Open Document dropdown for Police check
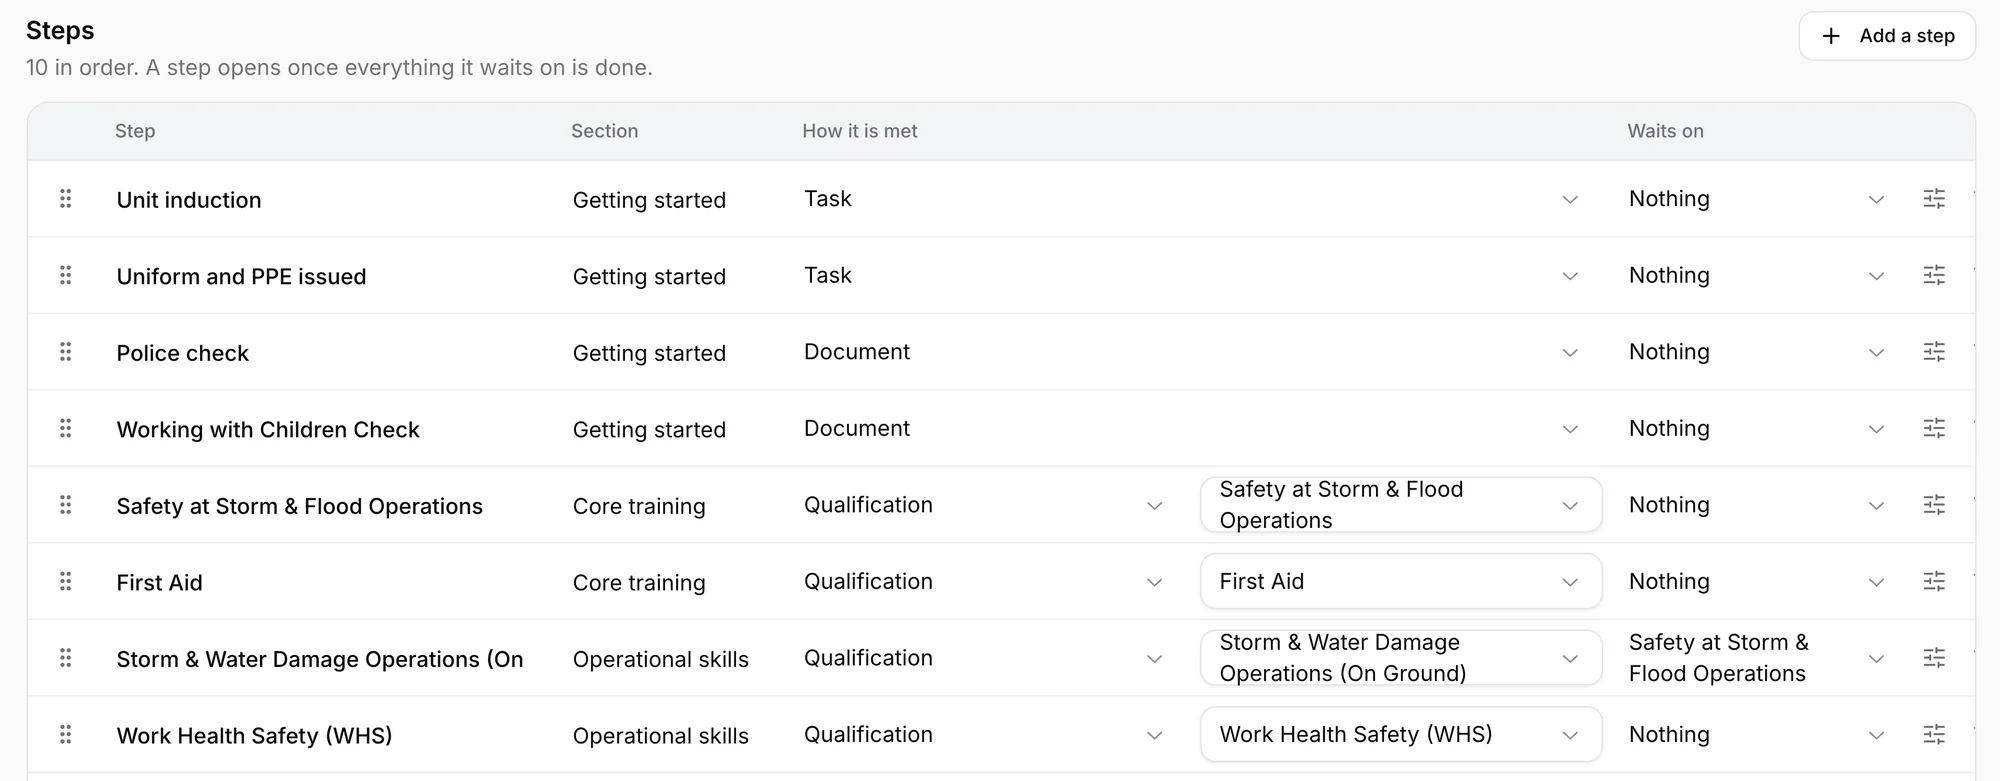Screen dimensions: 2000x781 click(x=1192, y=352)
